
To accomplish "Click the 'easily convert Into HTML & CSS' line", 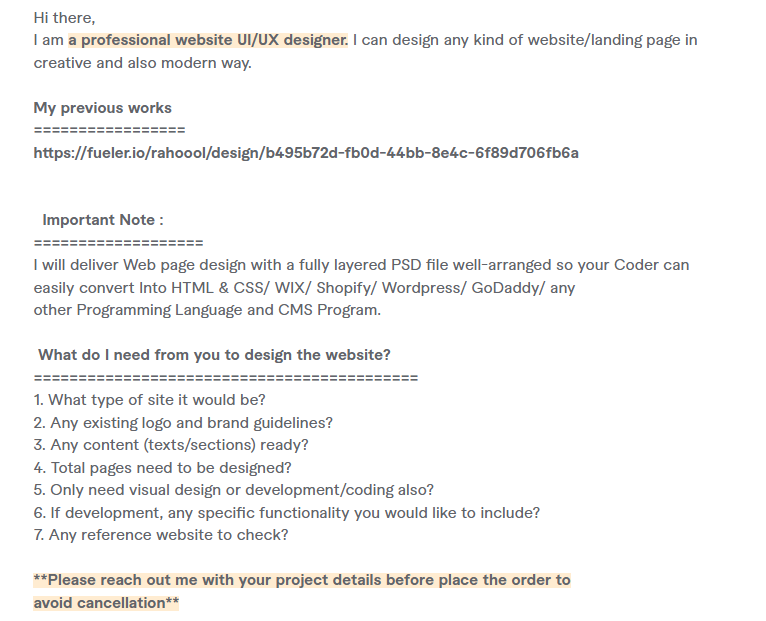I will [304, 288].
